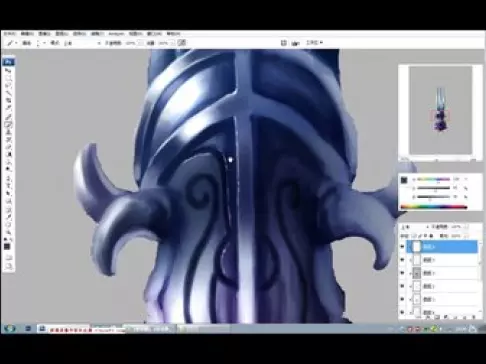This screenshot has width=486, height=364.
Task: Open the brush blend mode dropdown
Action: tap(82, 43)
